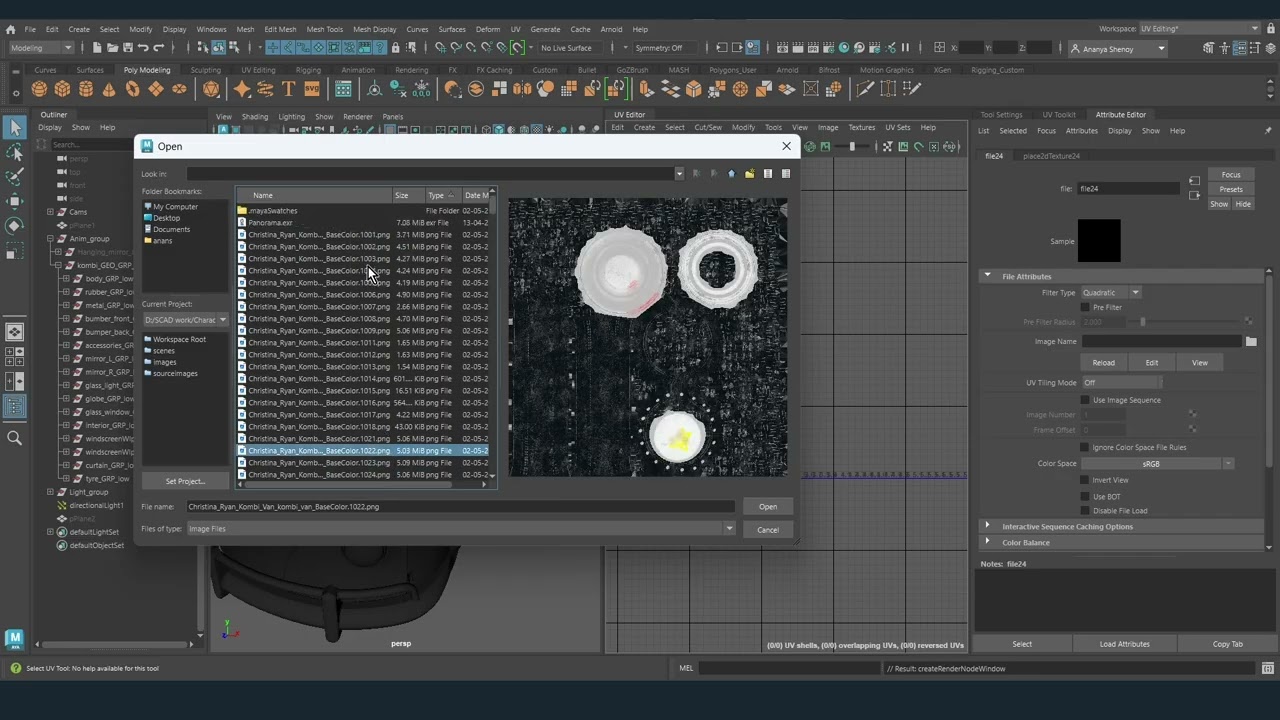Screen dimensions: 1280x720
Task: Create new folder icon in Open dialog
Action: click(x=749, y=174)
